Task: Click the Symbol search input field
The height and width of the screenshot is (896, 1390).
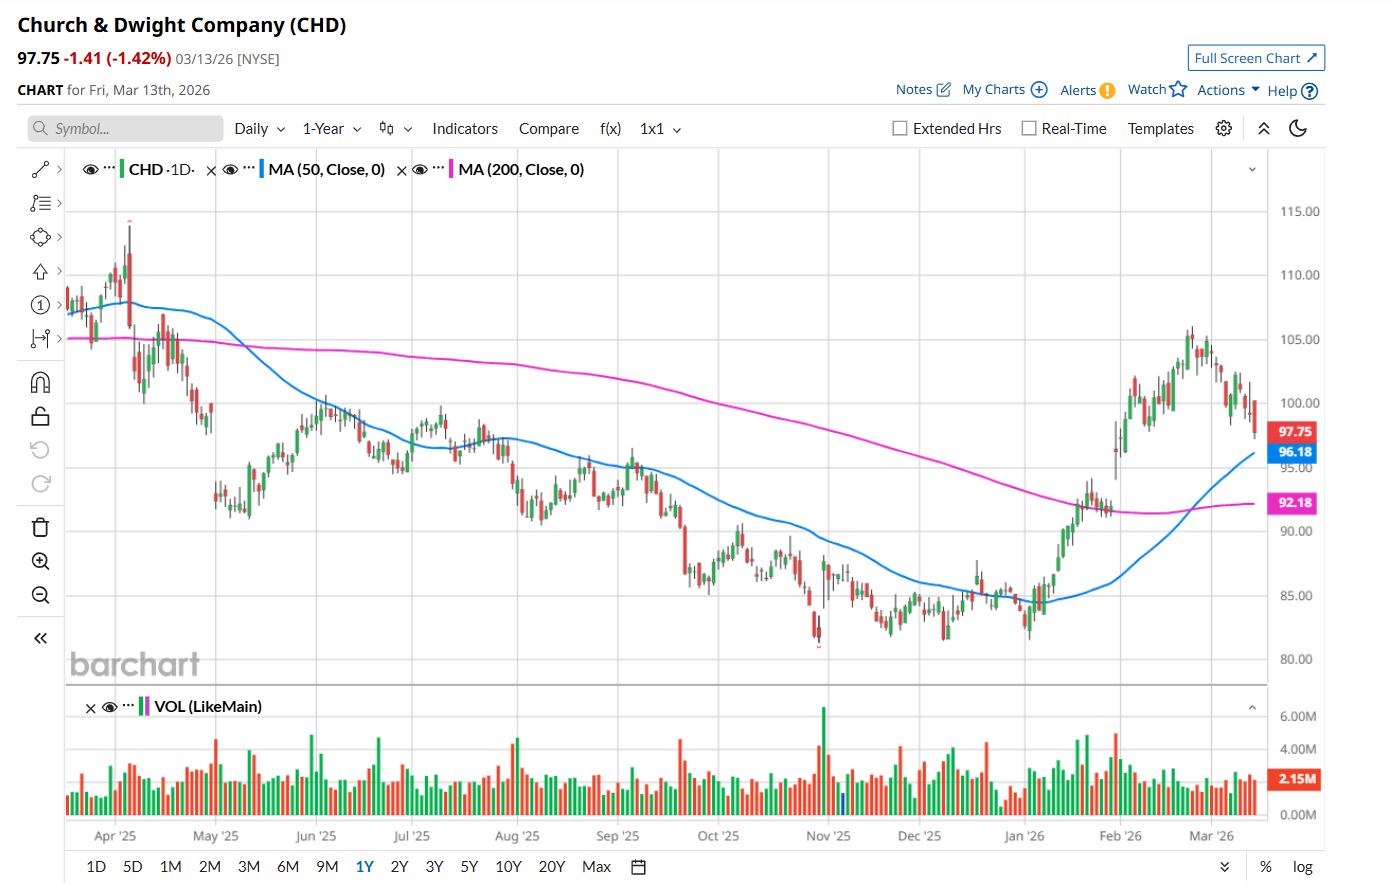Action: click(x=125, y=129)
